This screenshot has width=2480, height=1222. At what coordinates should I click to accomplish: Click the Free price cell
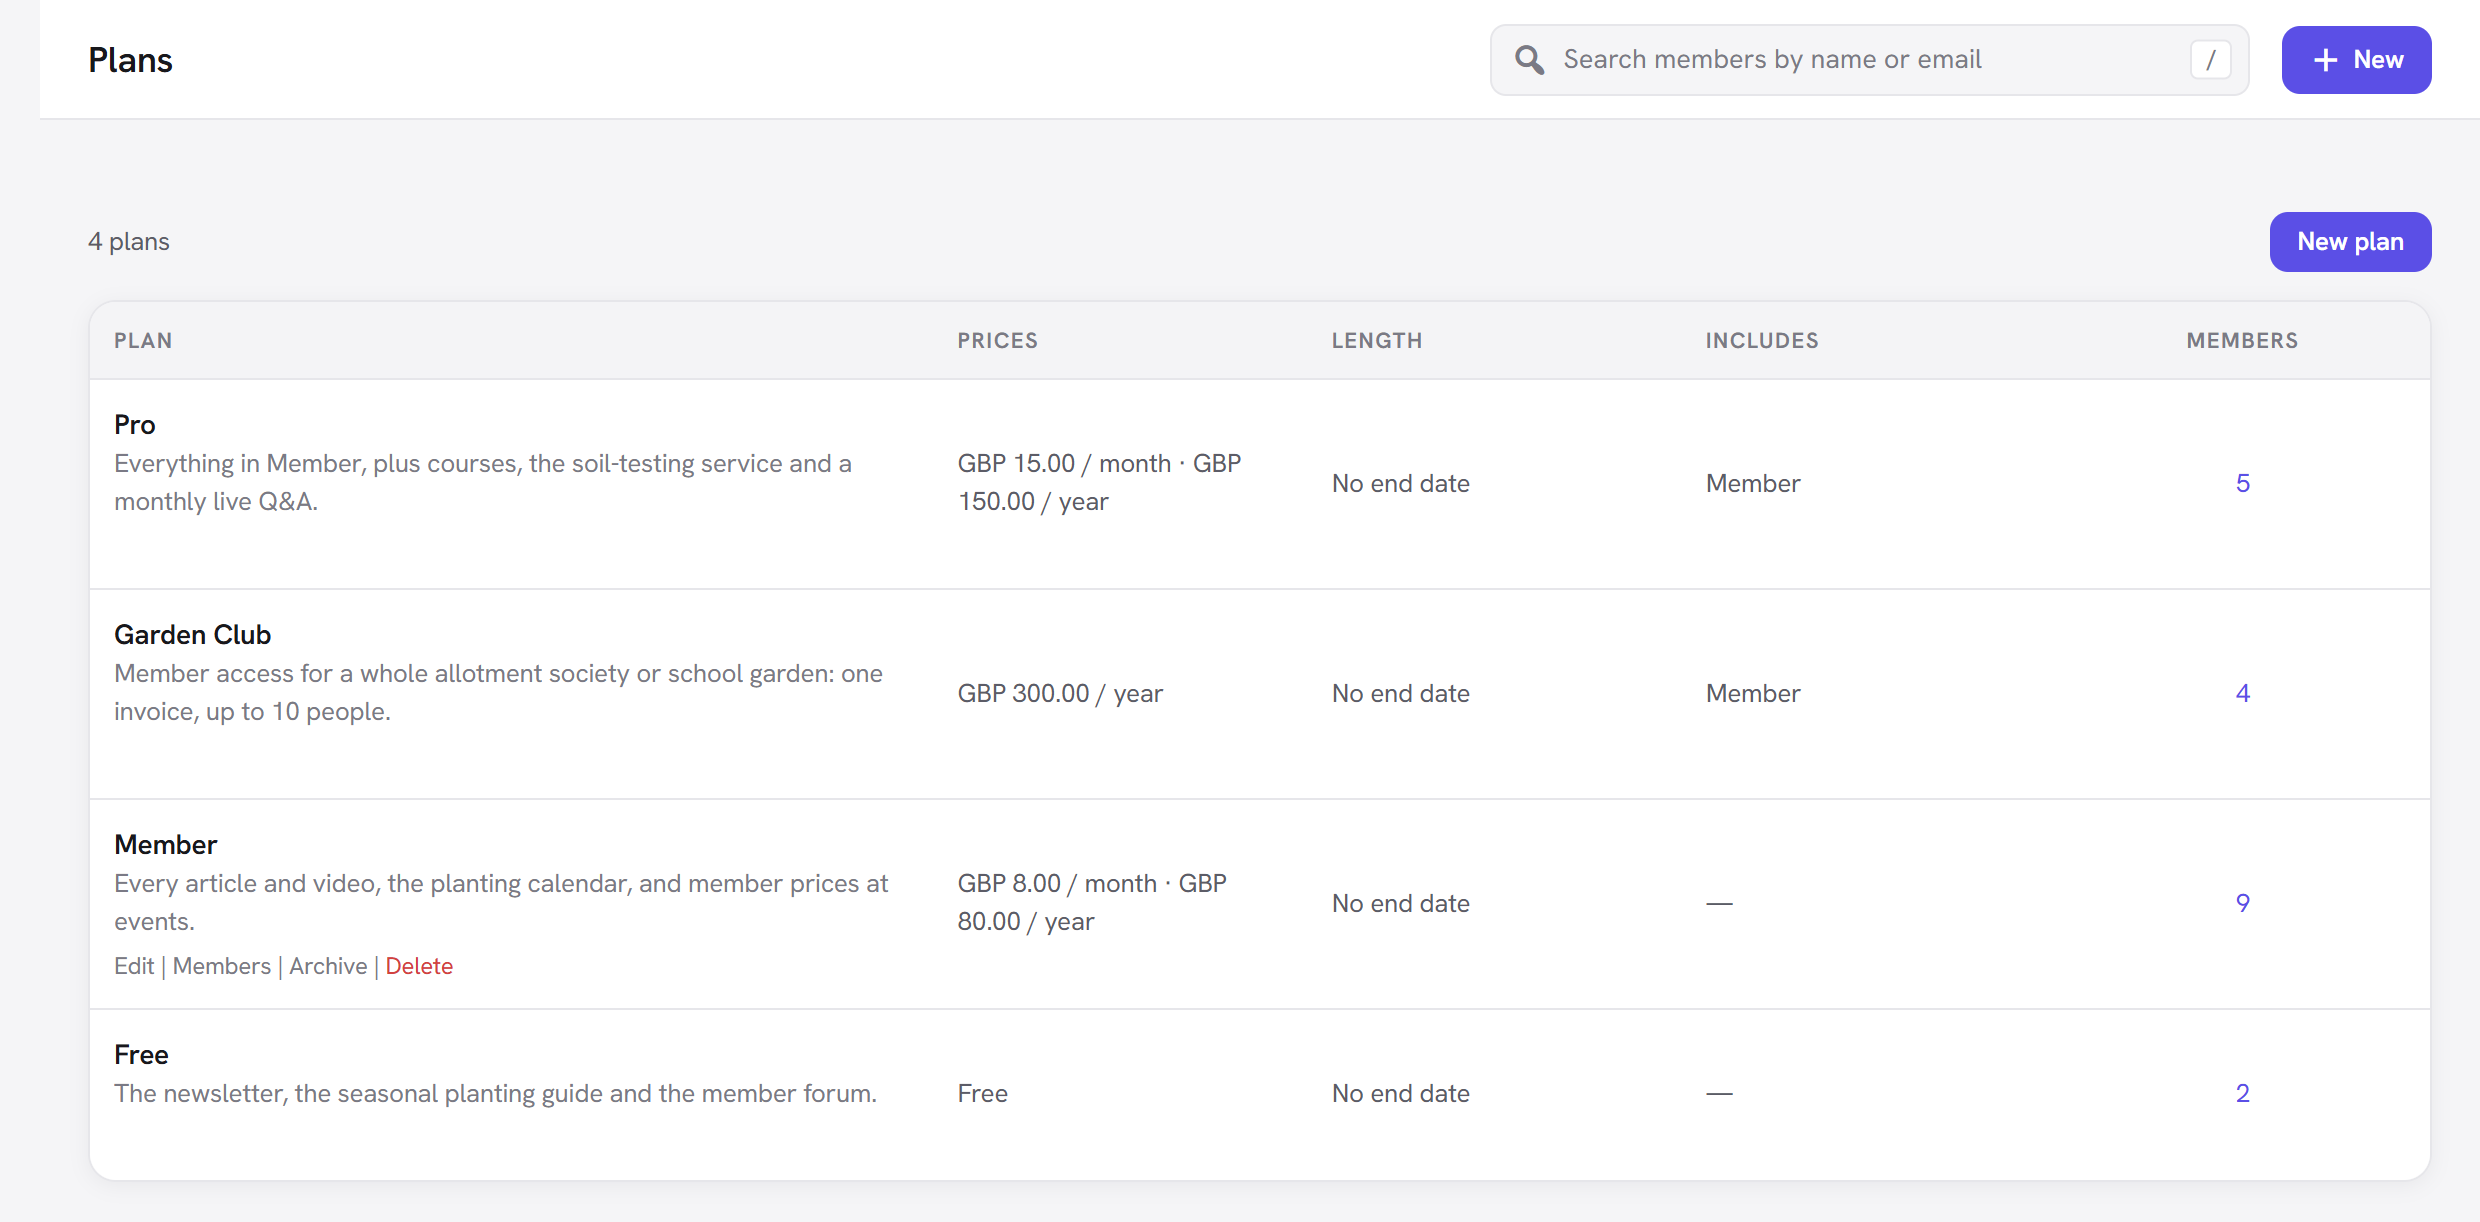[x=983, y=1094]
